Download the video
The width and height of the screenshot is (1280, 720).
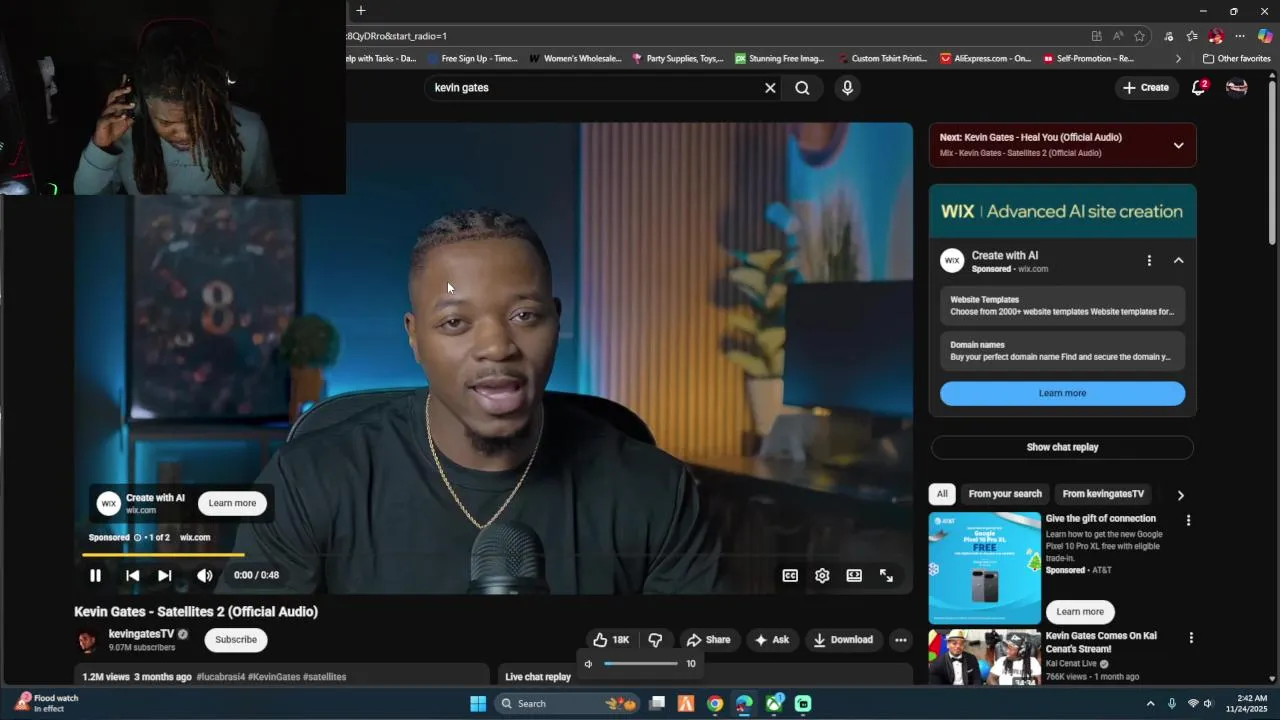click(843, 640)
